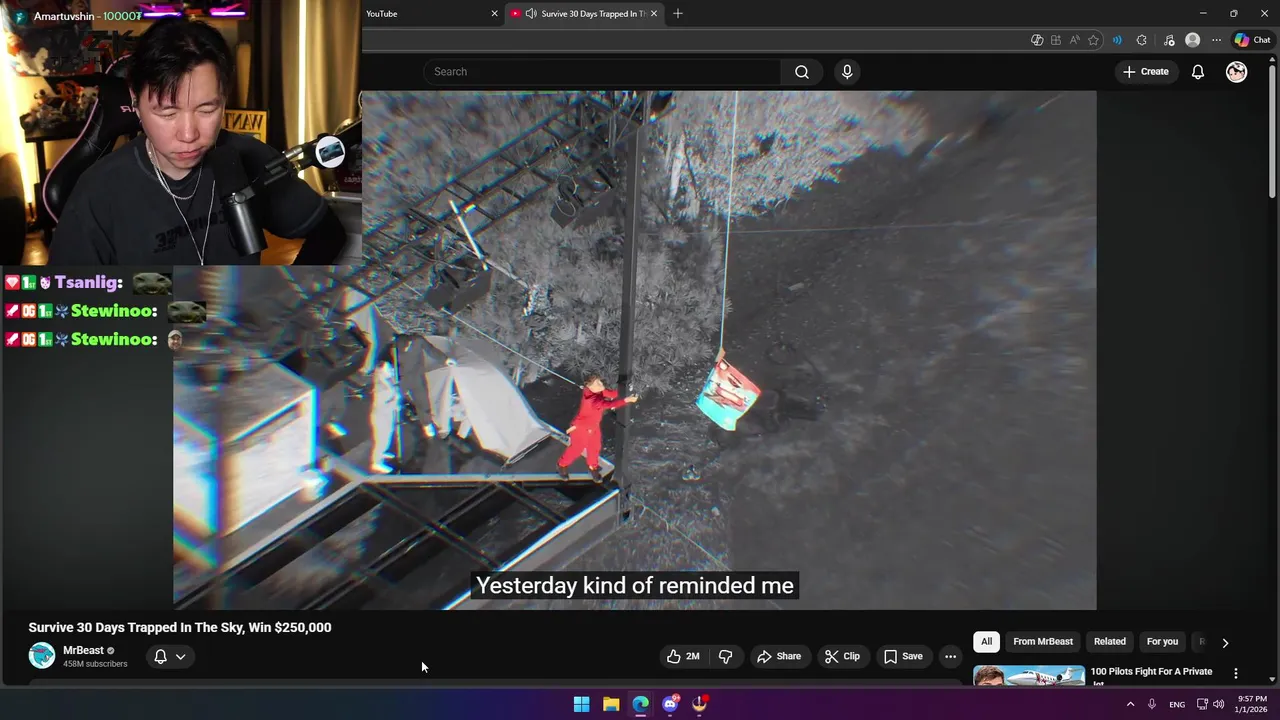Viewport: 1280px width, 720px height.
Task: Click the taskbar microphone tray icon
Action: coord(1152,704)
